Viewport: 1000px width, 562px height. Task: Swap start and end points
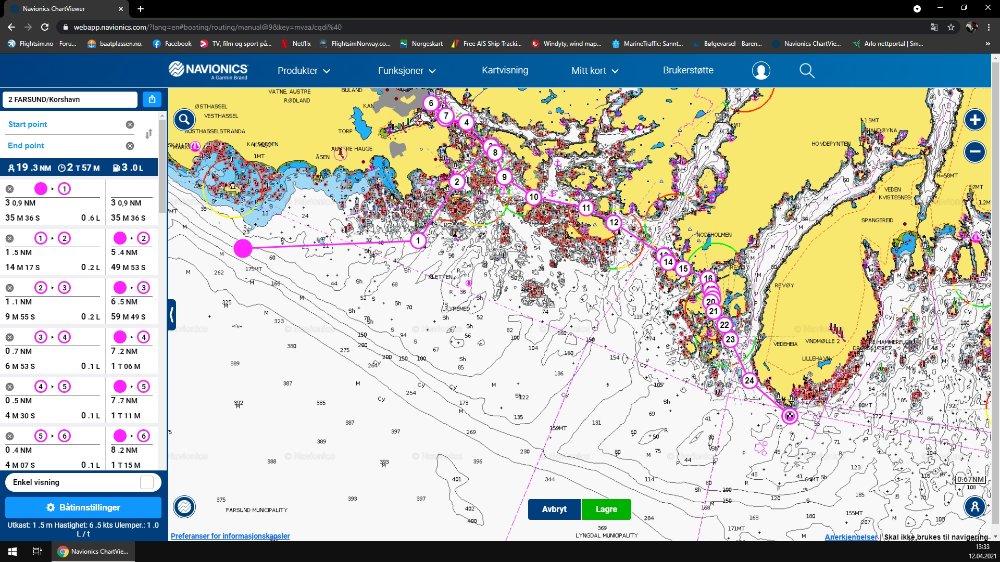coord(149,134)
